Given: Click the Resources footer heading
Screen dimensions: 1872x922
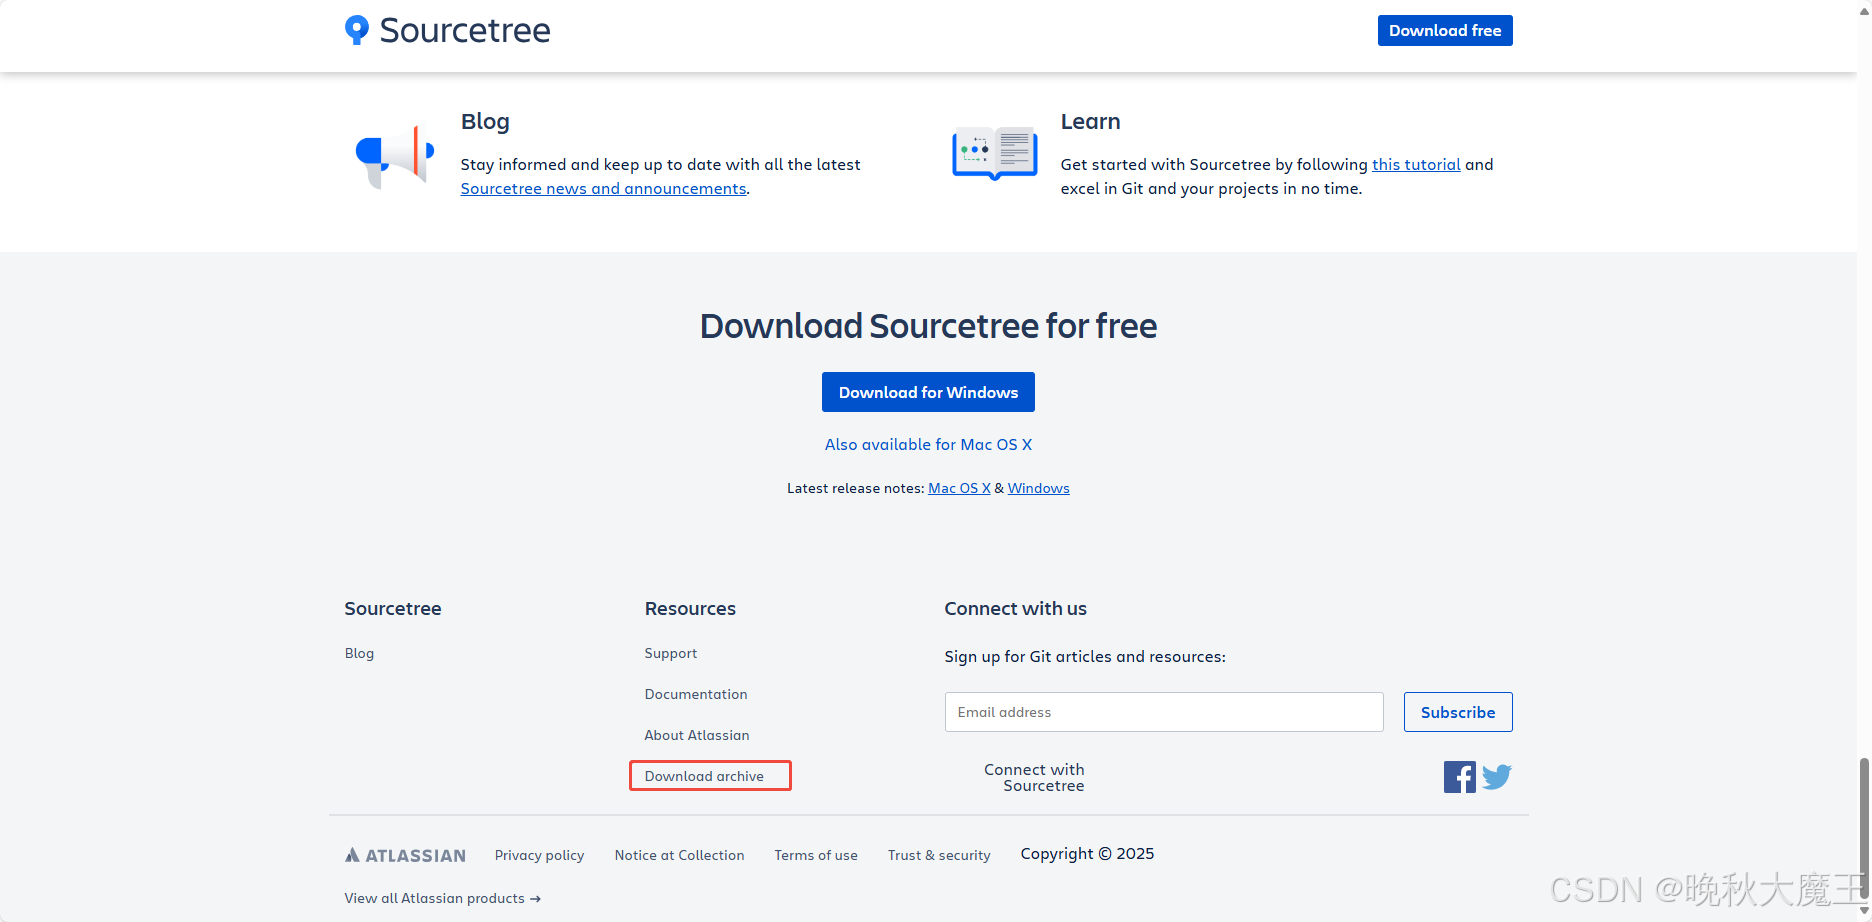Looking at the screenshot, I should 690,609.
